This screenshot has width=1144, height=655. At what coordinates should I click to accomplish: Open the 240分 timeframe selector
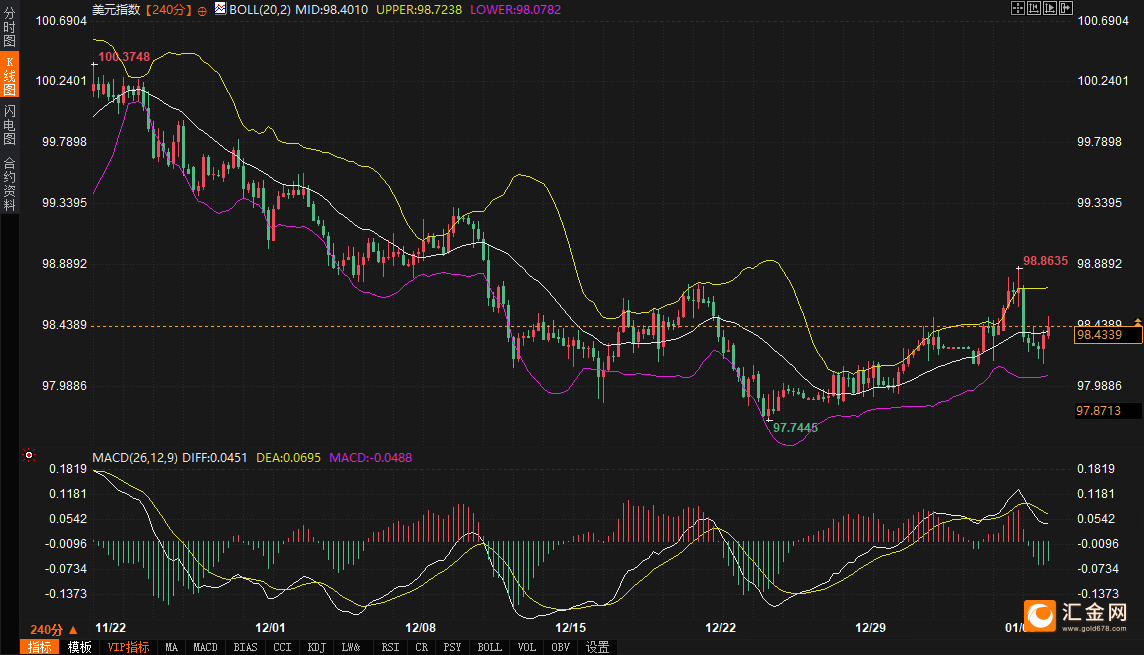click(53, 629)
